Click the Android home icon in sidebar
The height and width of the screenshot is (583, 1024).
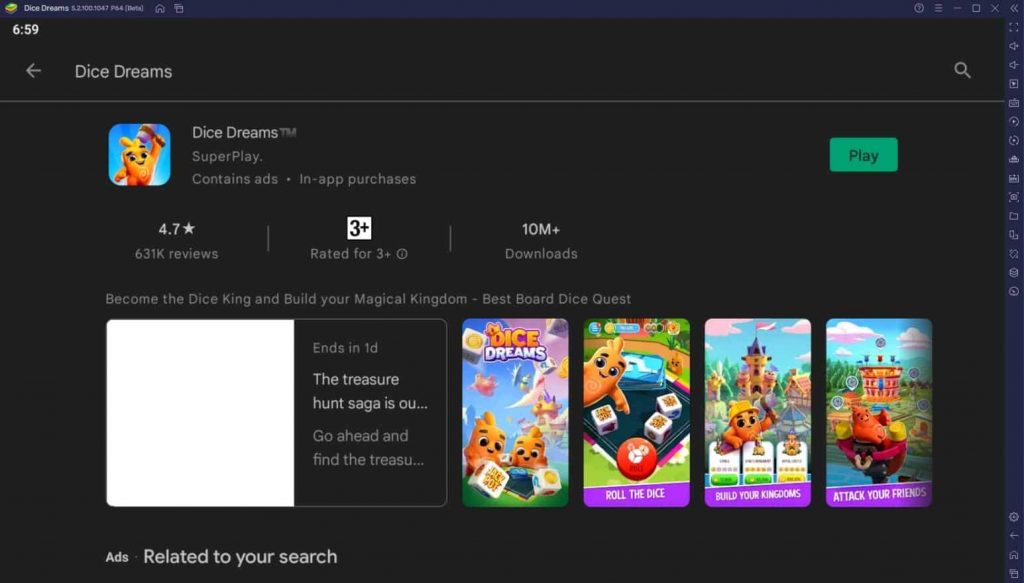pos(1014,555)
